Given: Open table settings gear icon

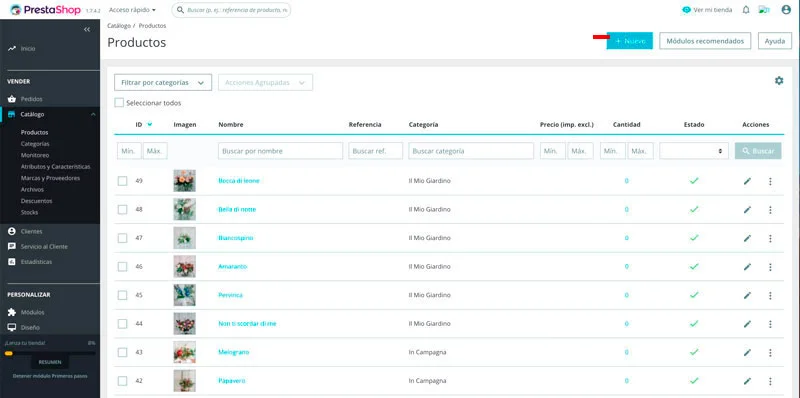Looking at the screenshot, I should coord(779,81).
